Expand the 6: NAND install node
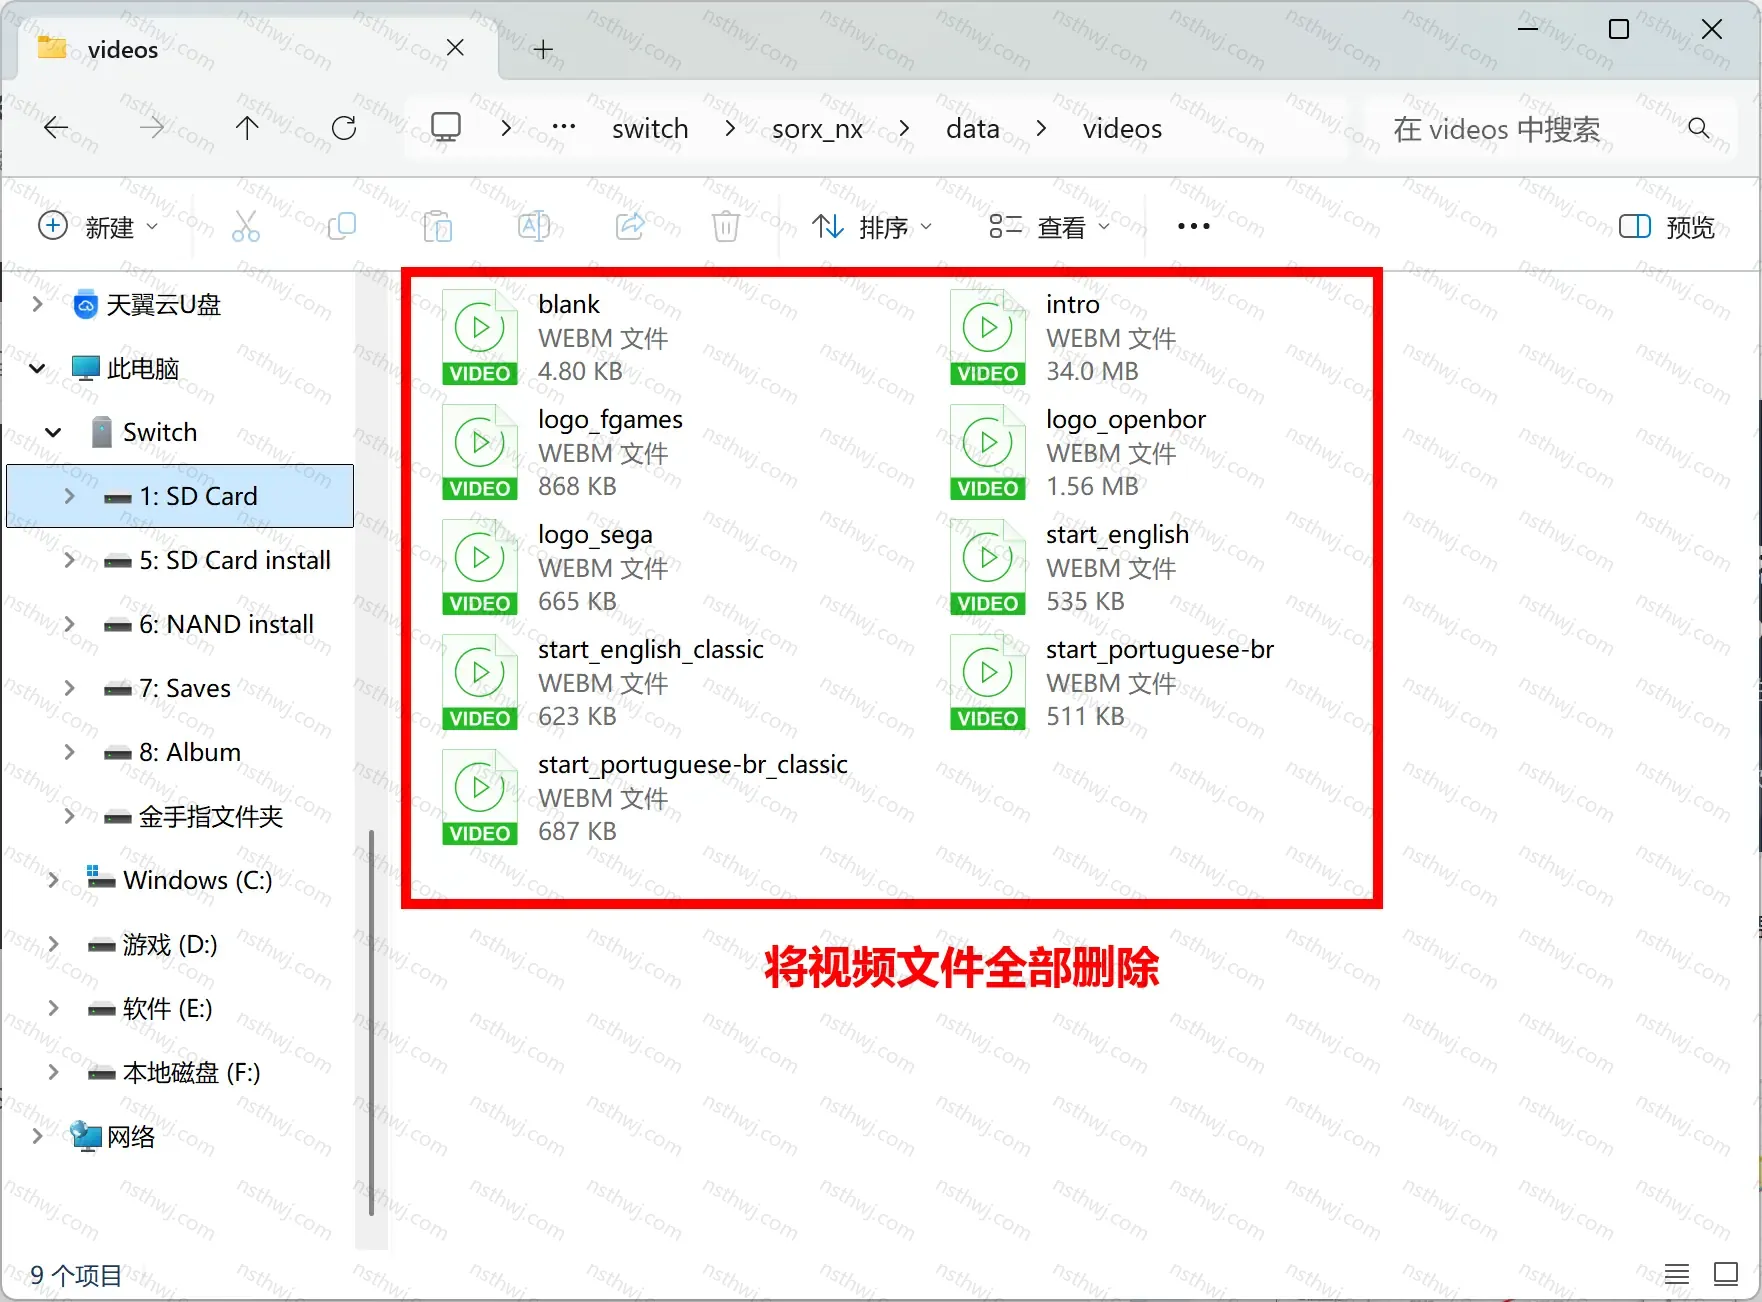Viewport: 1762px width, 1302px height. pos(69,624)
